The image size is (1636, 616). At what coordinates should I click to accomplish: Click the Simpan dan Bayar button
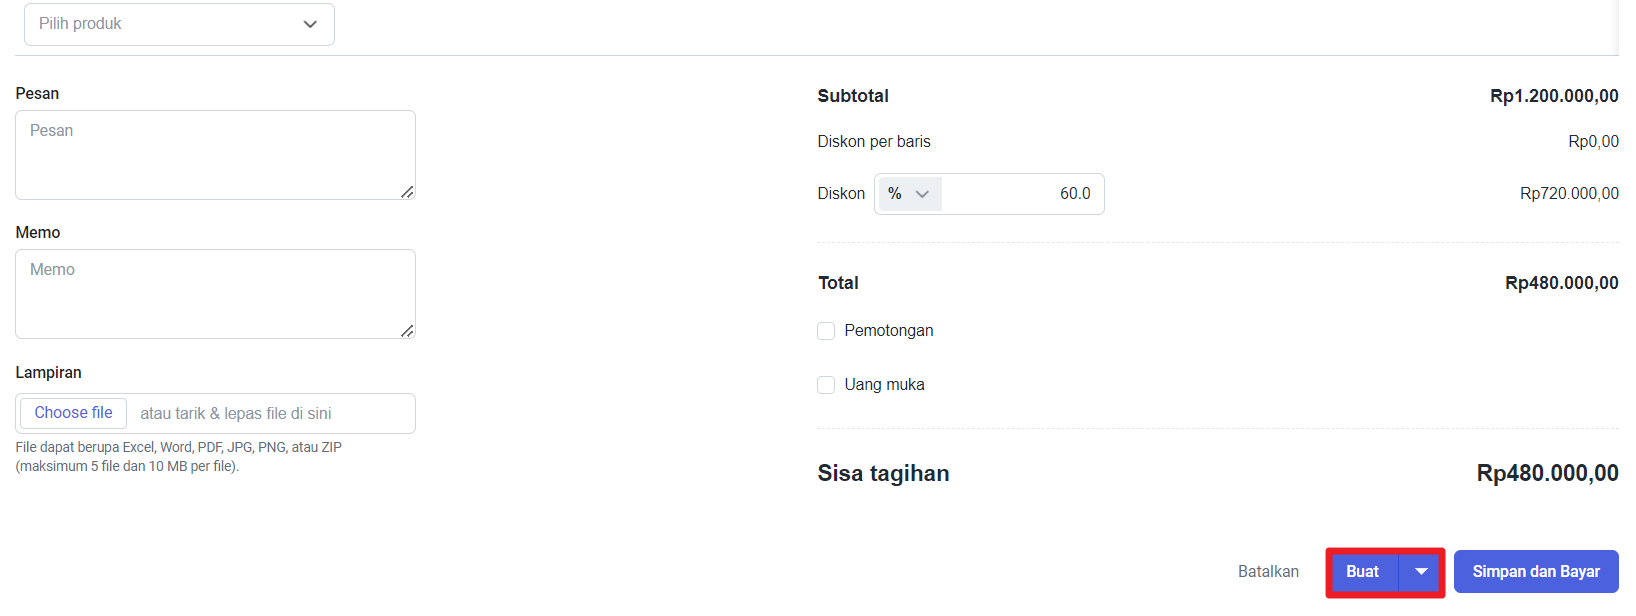click(x=1535, y=572)
